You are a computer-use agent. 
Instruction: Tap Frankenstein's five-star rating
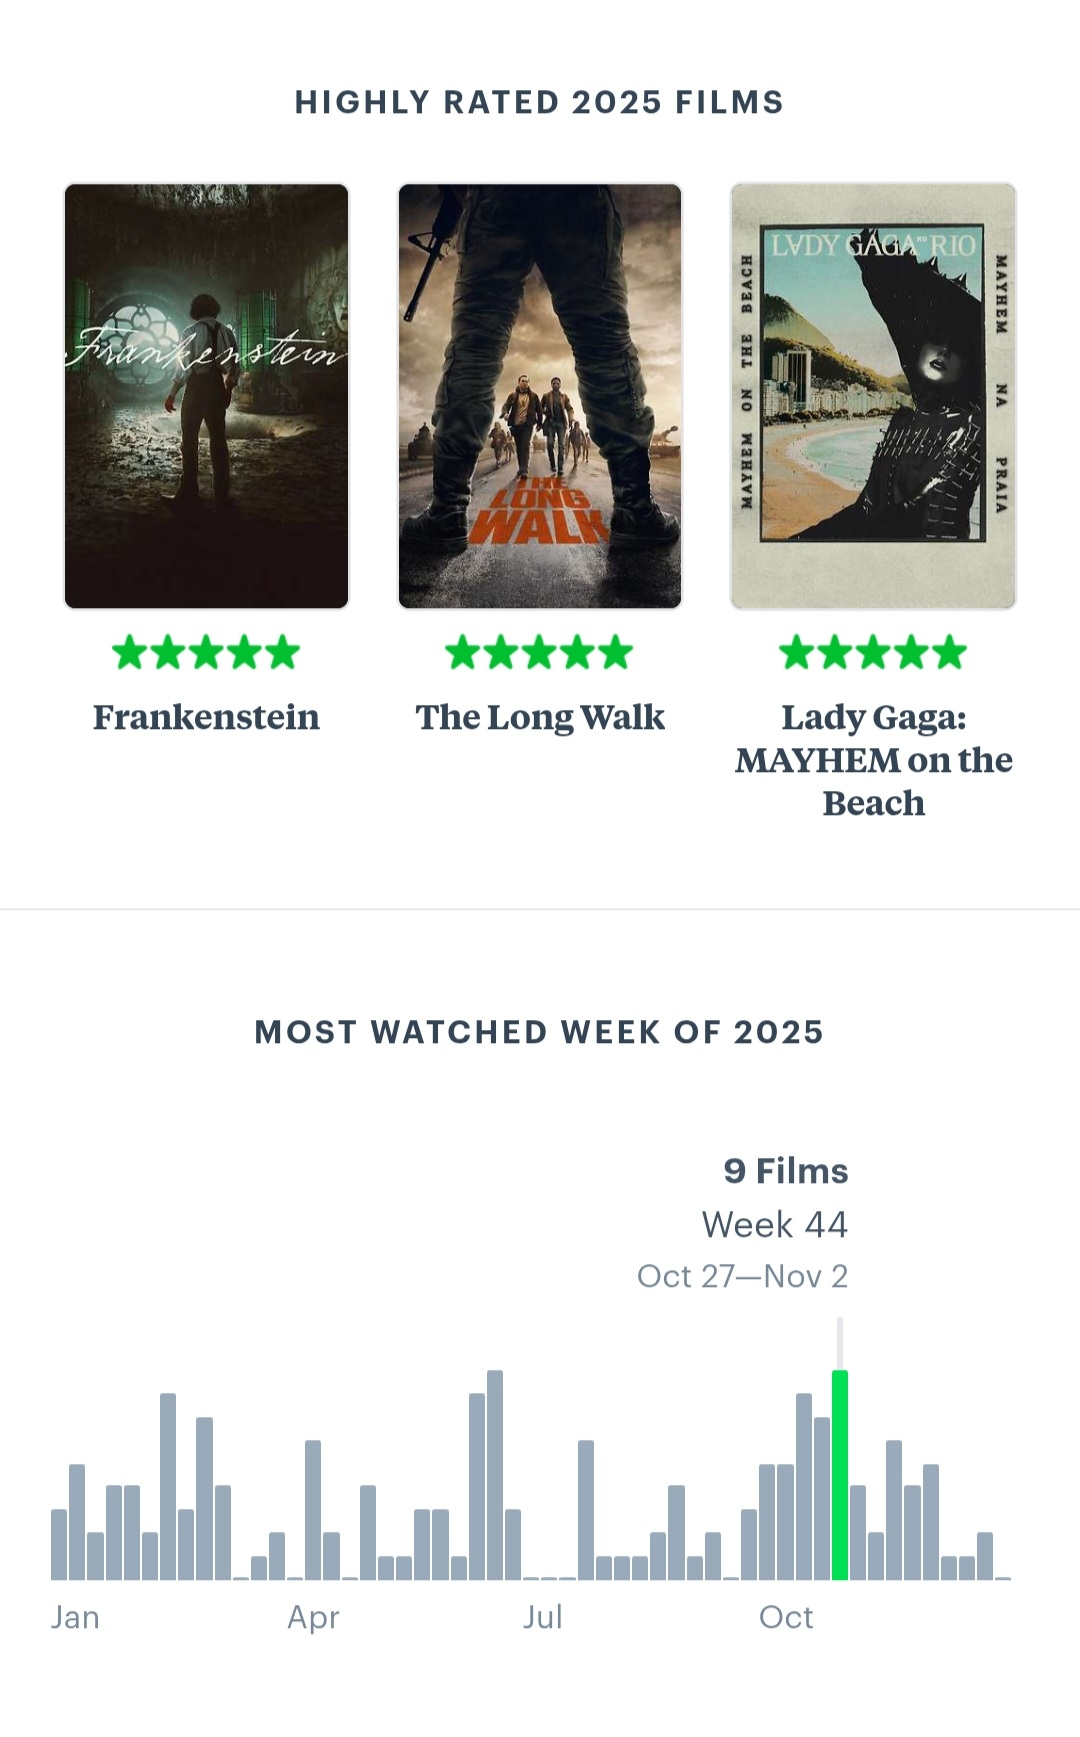(x=206, y=653)
